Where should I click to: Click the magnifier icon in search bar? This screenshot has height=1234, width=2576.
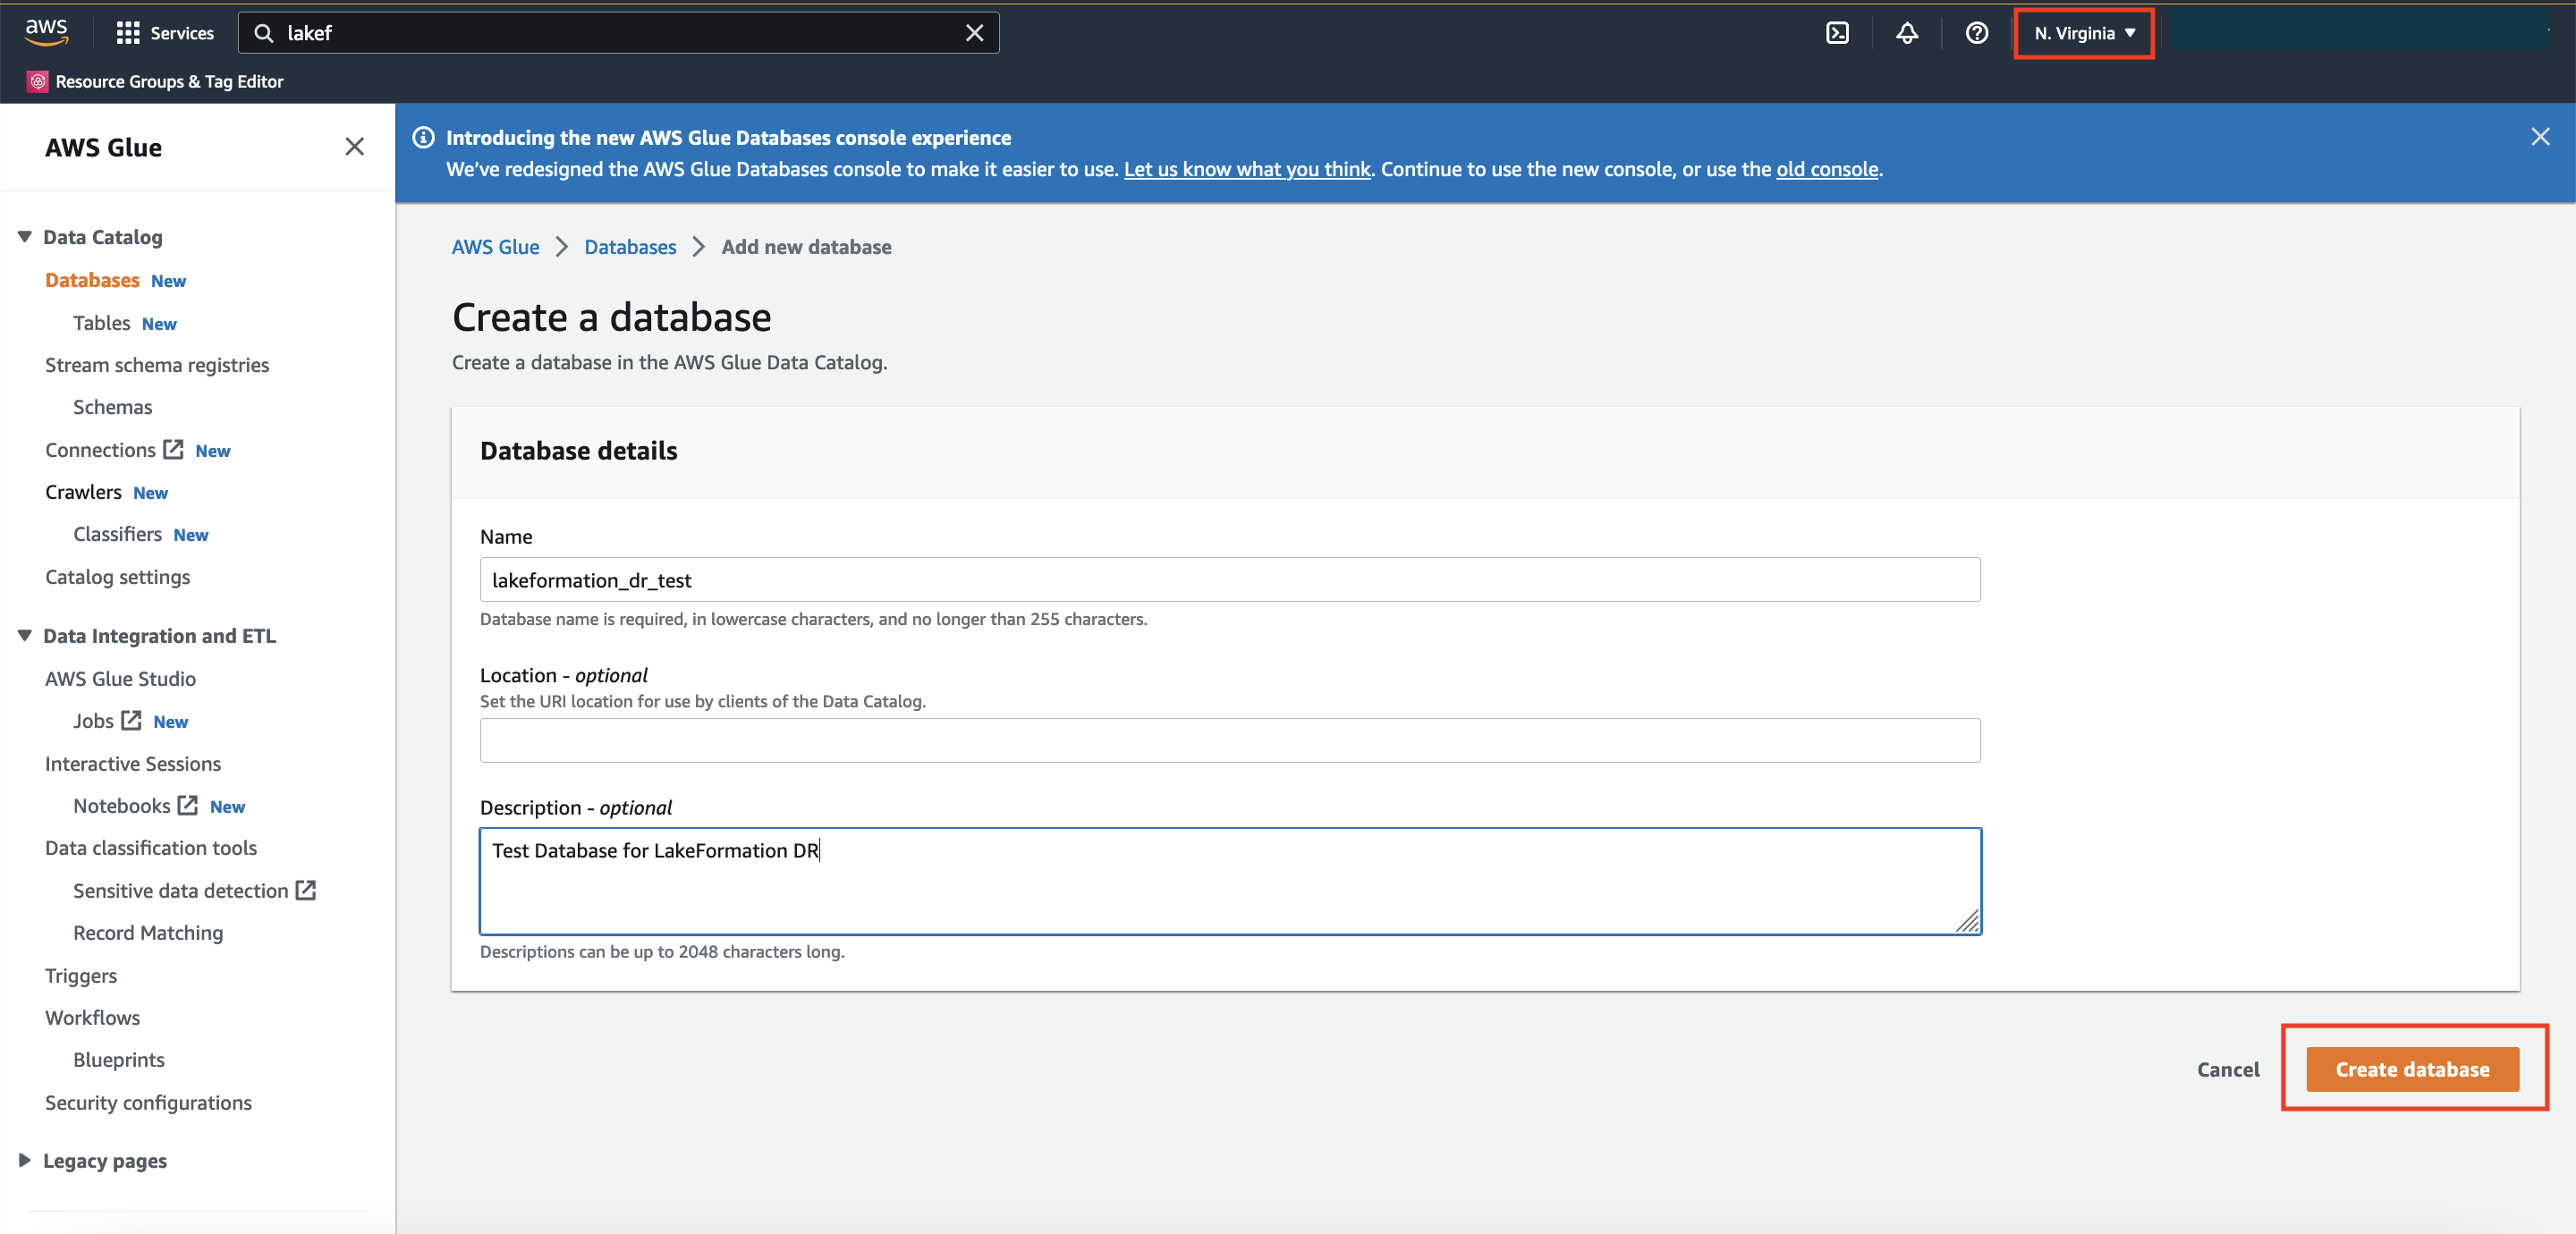click(x=263, y=33)
